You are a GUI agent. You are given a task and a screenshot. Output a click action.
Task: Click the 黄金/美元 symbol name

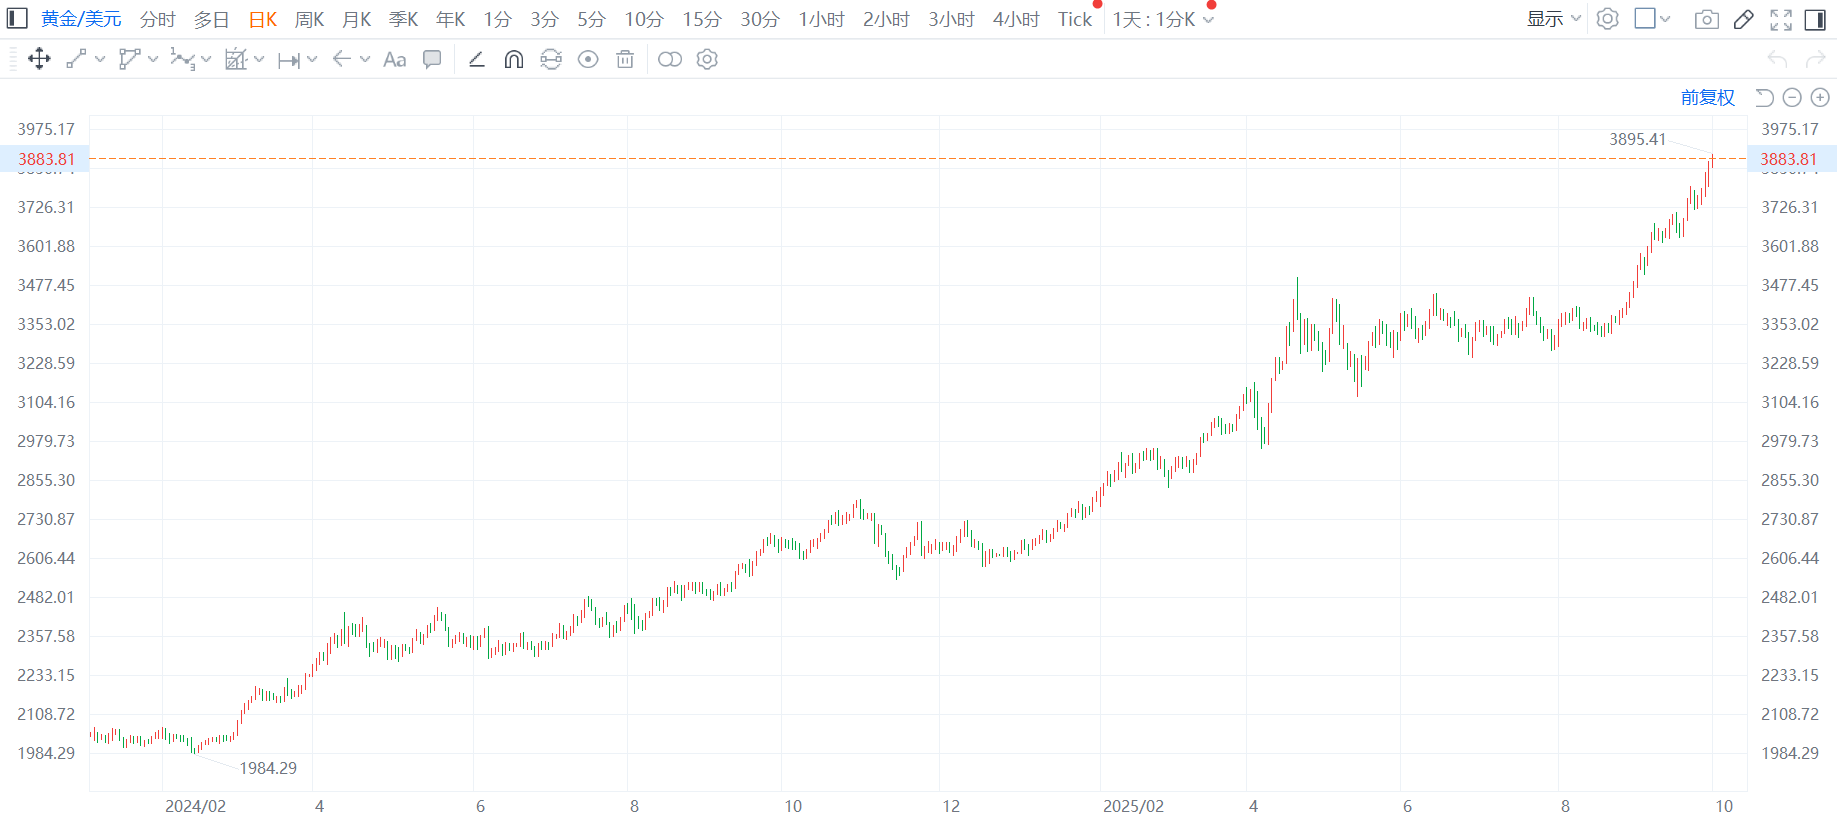point(81,19)
